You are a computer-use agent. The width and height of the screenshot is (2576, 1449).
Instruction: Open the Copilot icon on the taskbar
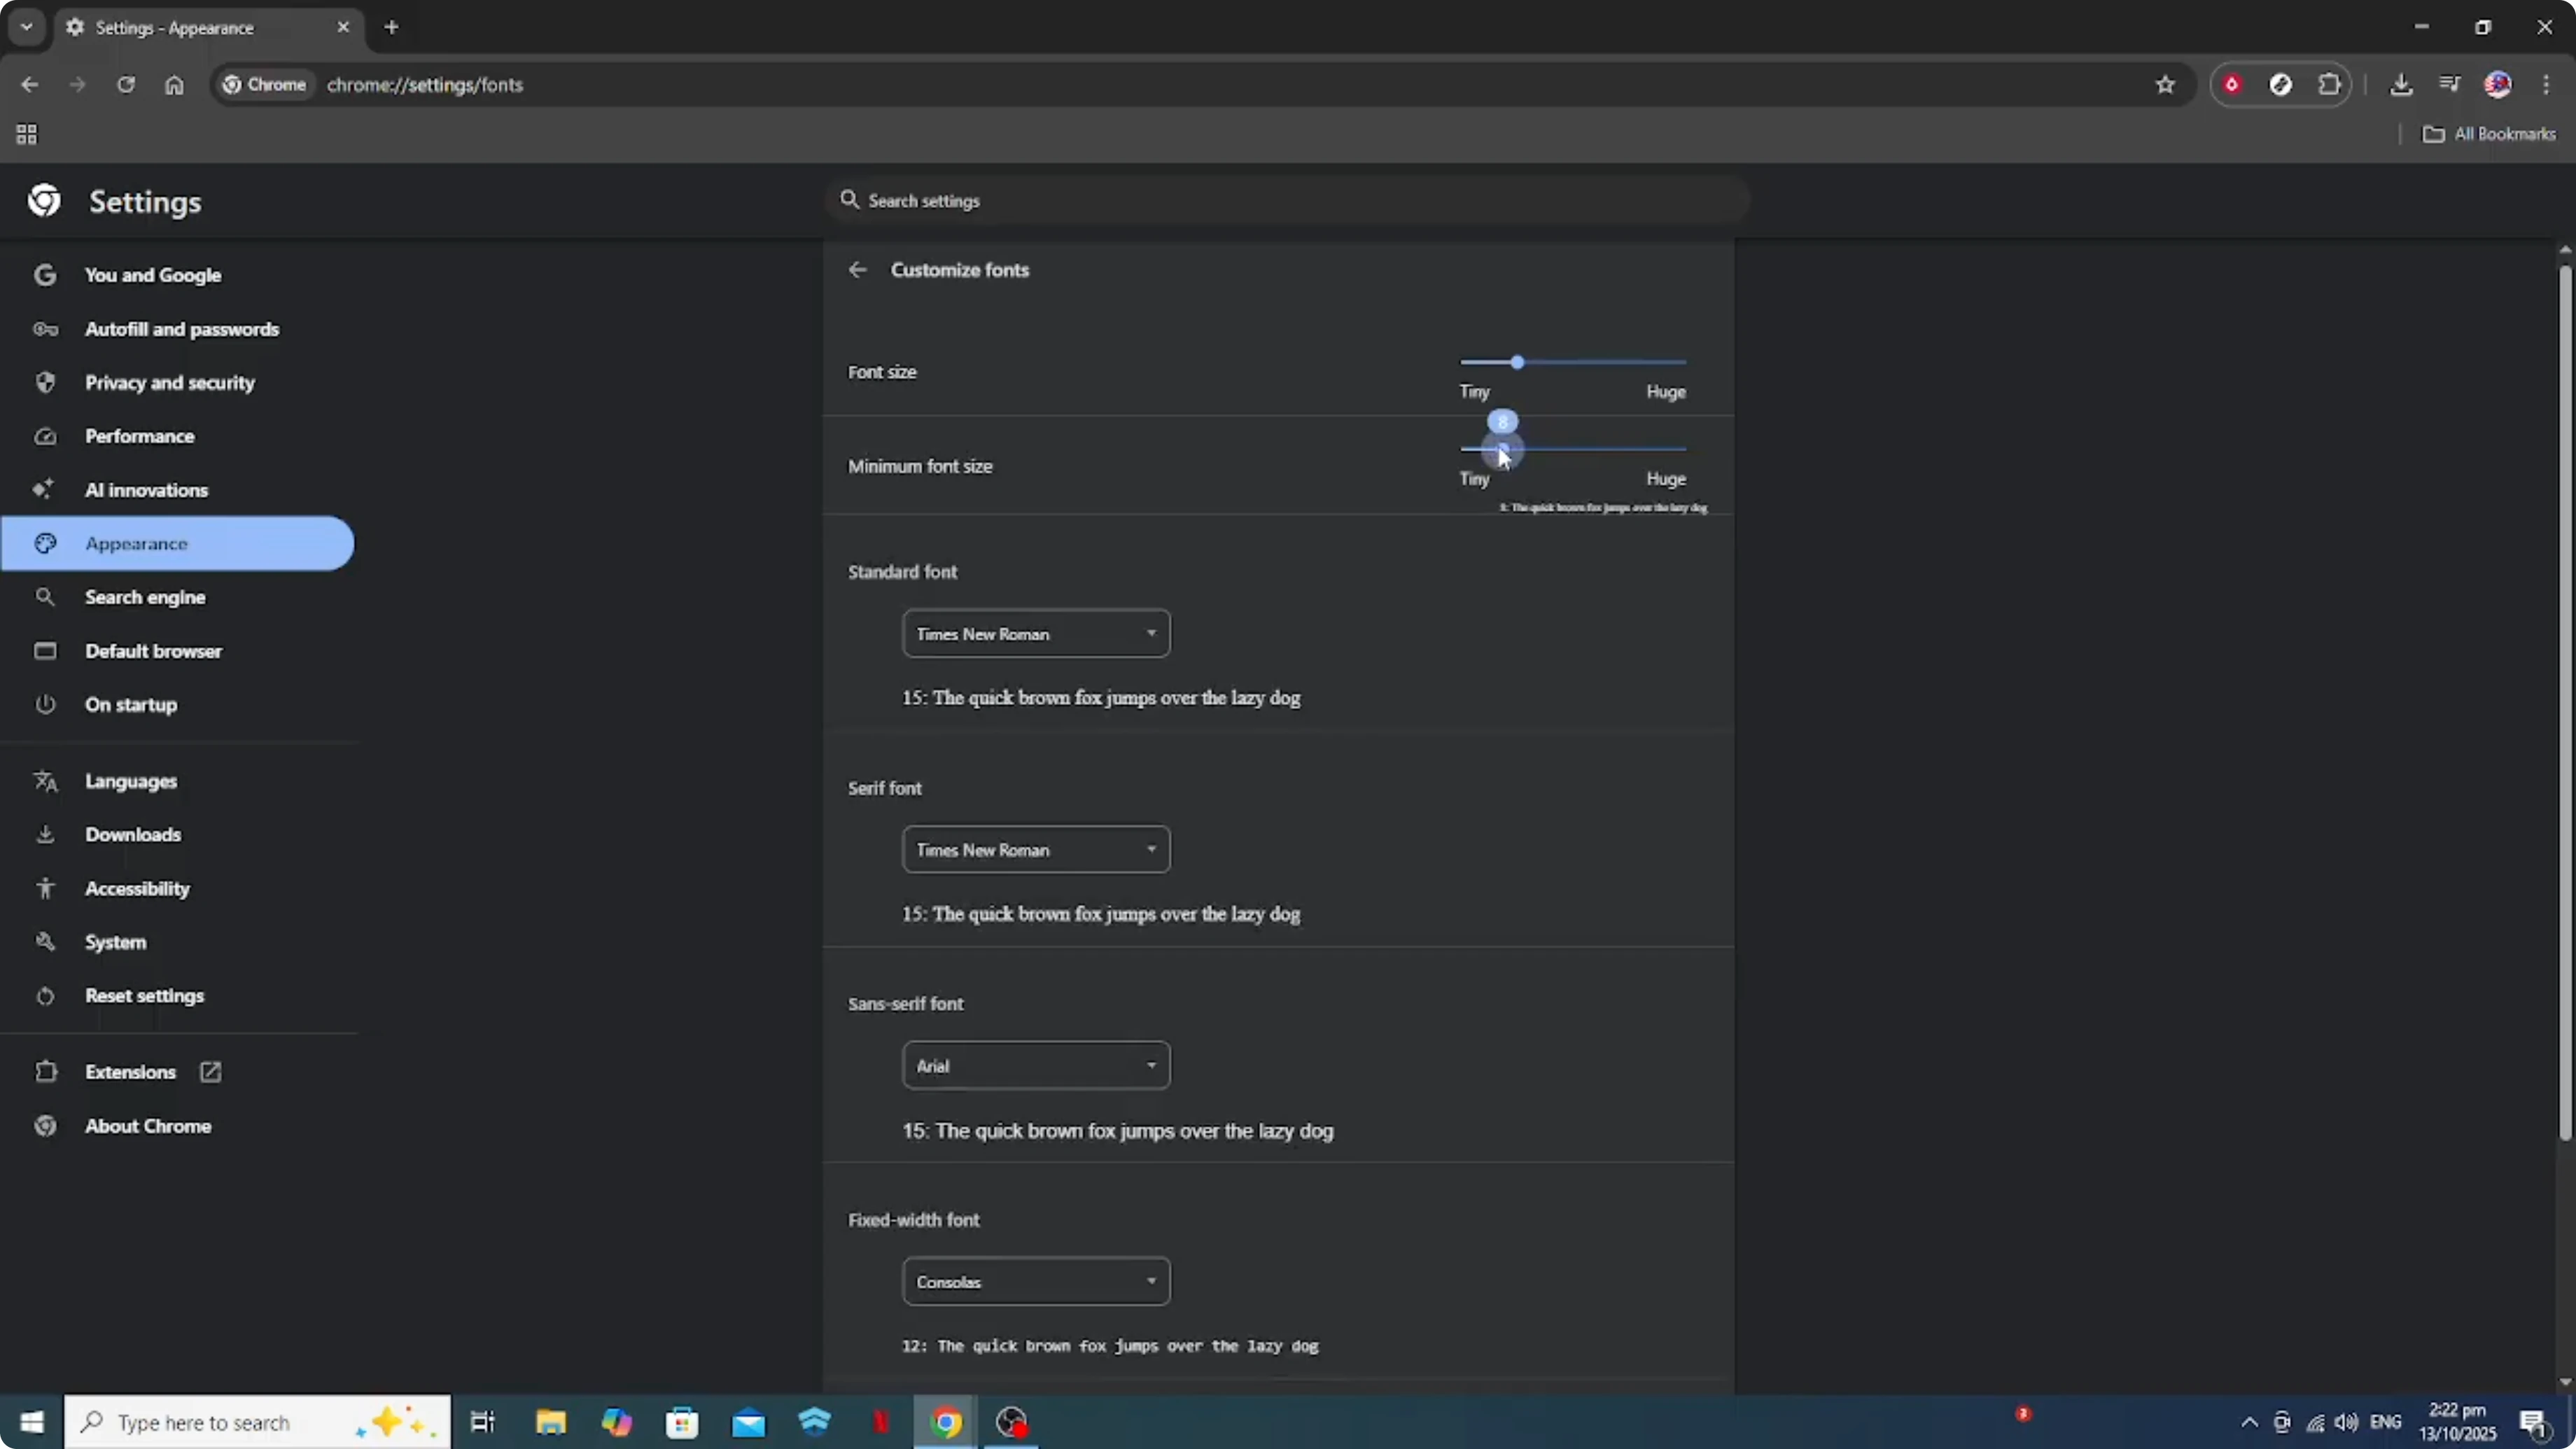pyautogui.click(x=616, y=1422)
